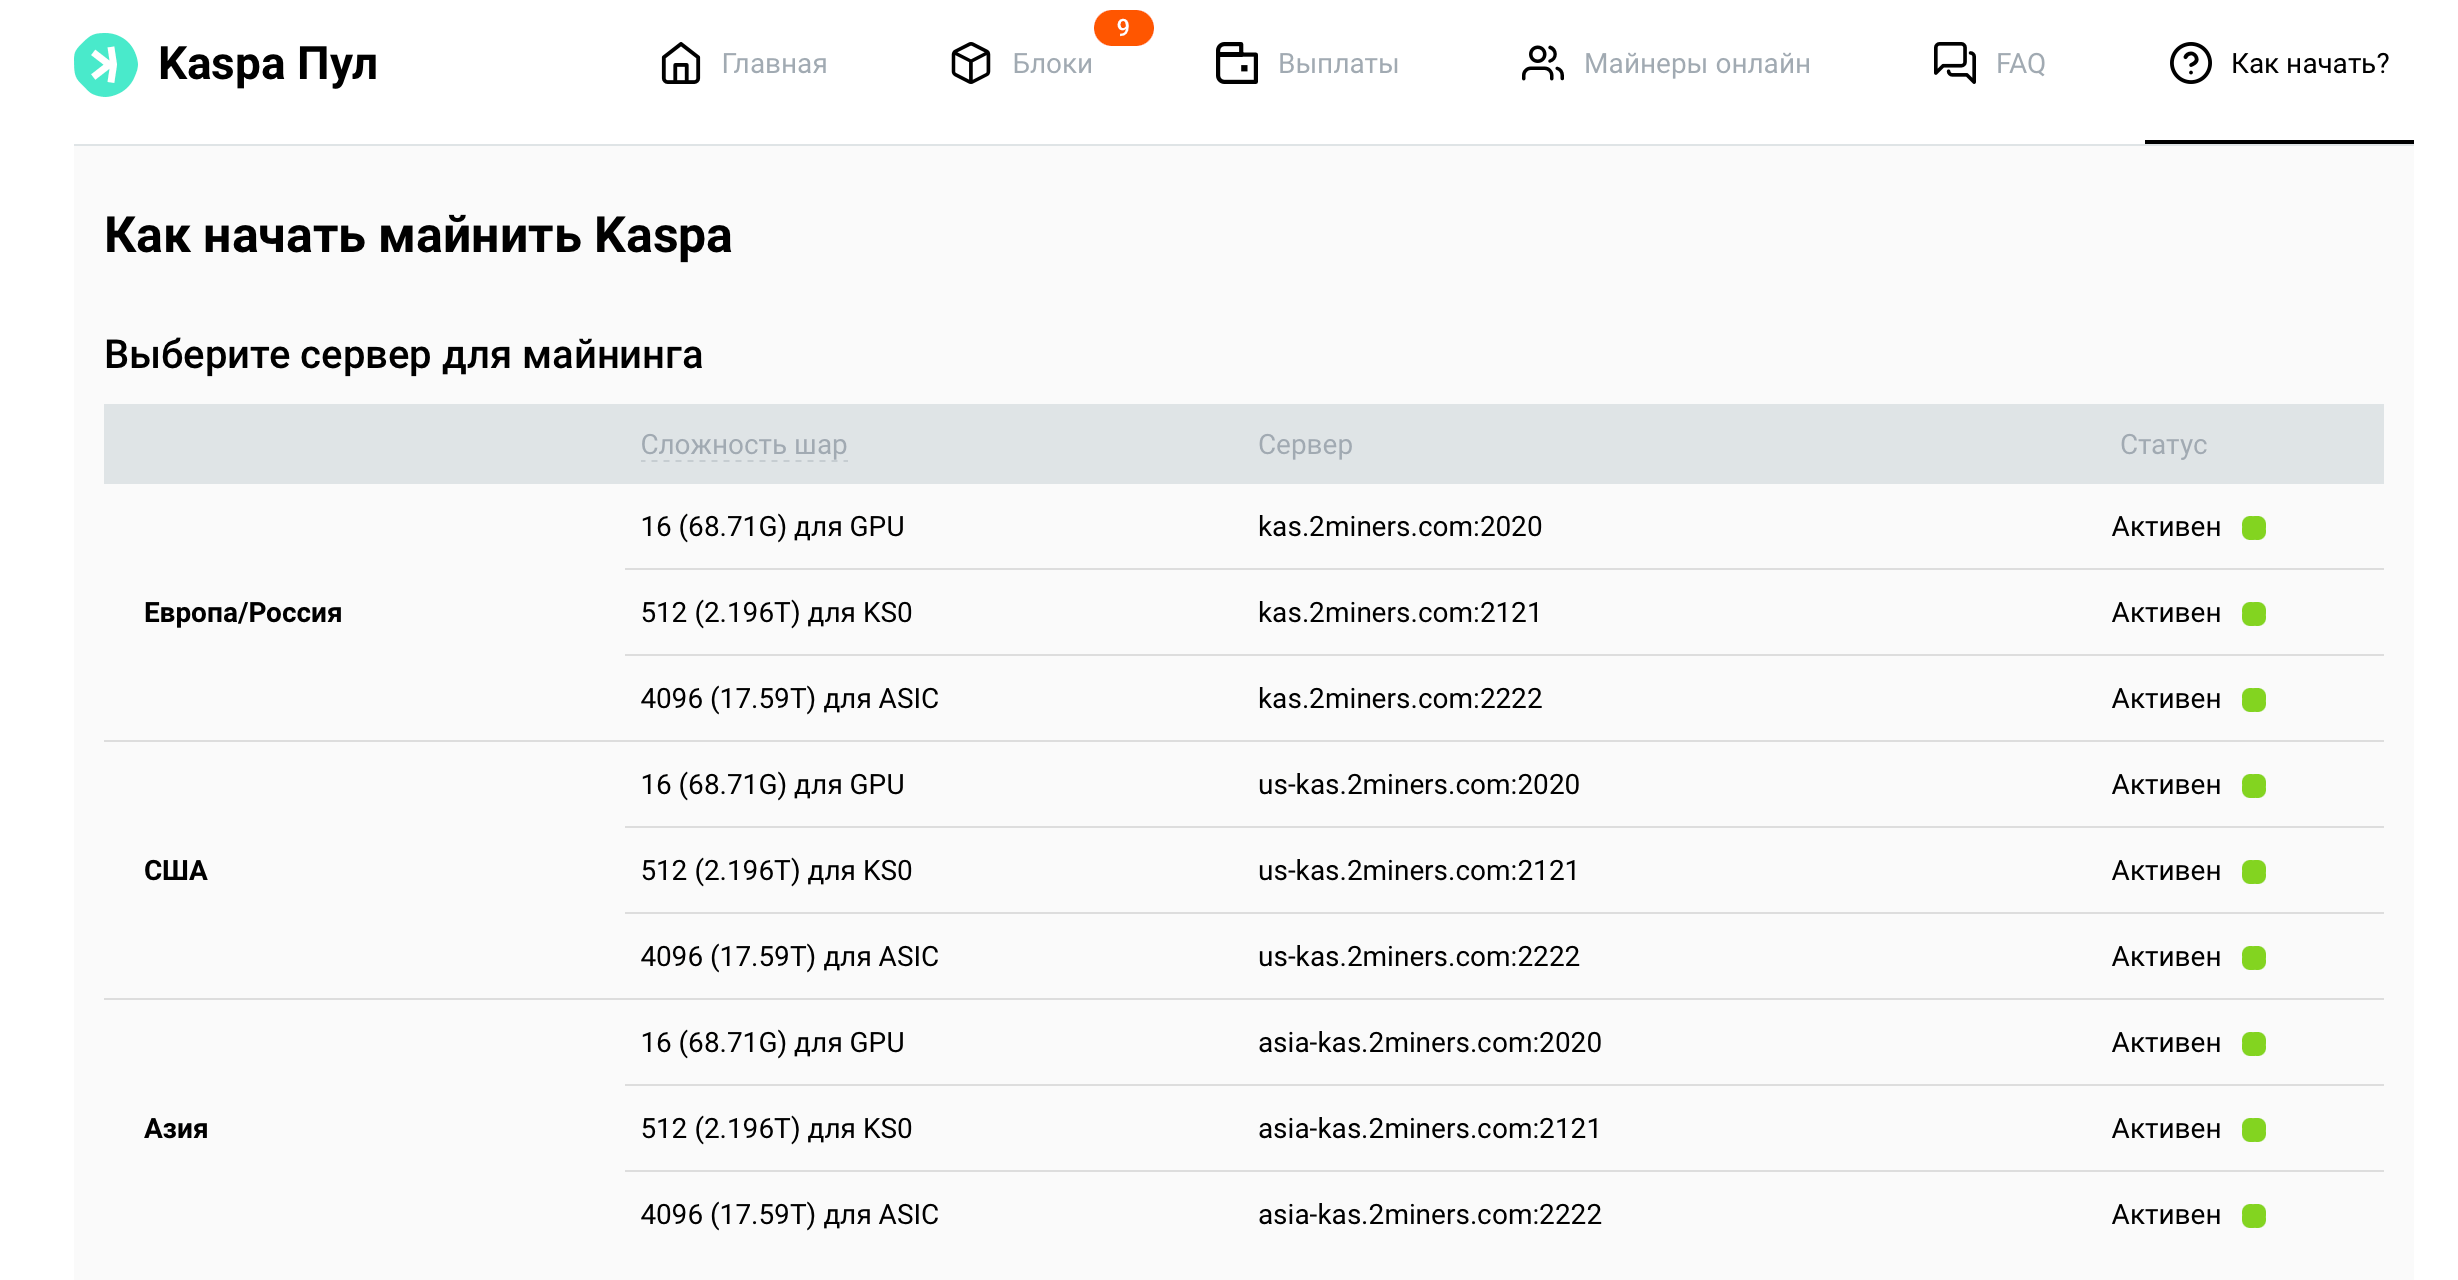The image size is (2458, 1280).
Task: Click KS0 difficulty in the Азия section
Action: point(776,1129)
